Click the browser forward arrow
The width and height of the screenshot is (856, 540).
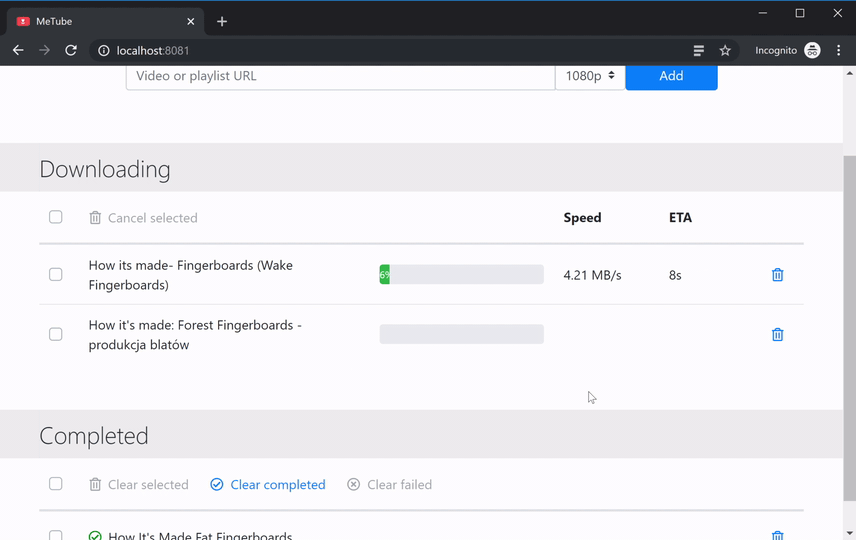click(x=44, y=50)
